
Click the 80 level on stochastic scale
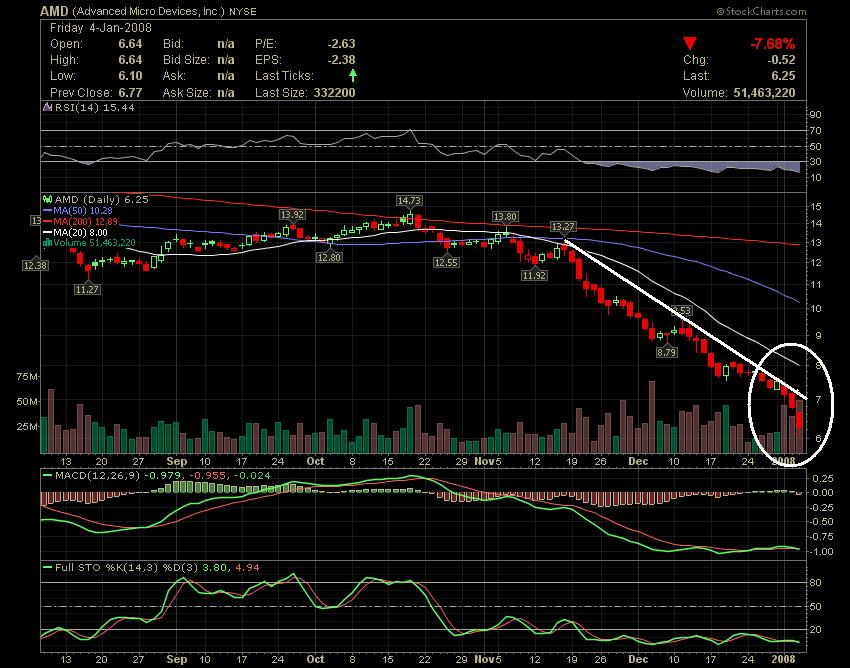[x=816, y=582]
